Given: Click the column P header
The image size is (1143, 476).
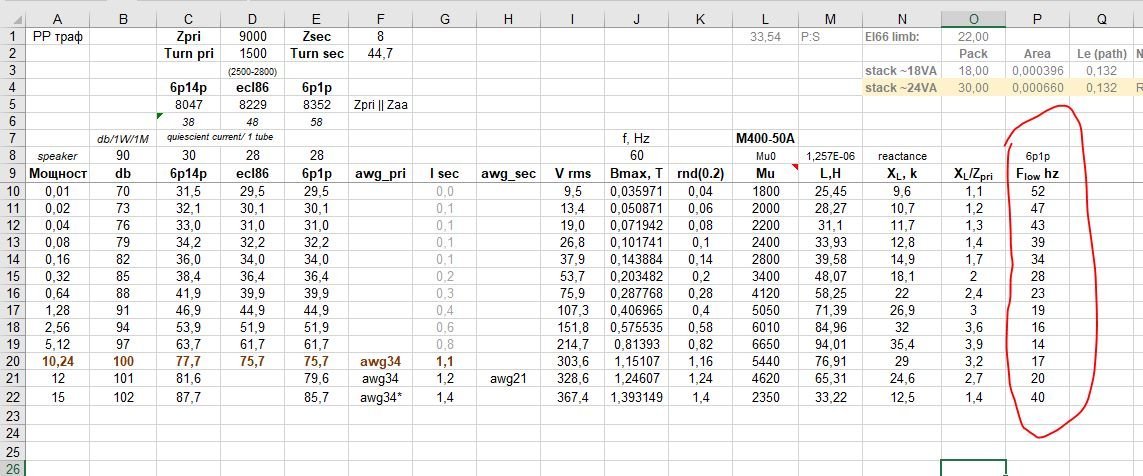Looking at the screenshot, I should 1036,19.
